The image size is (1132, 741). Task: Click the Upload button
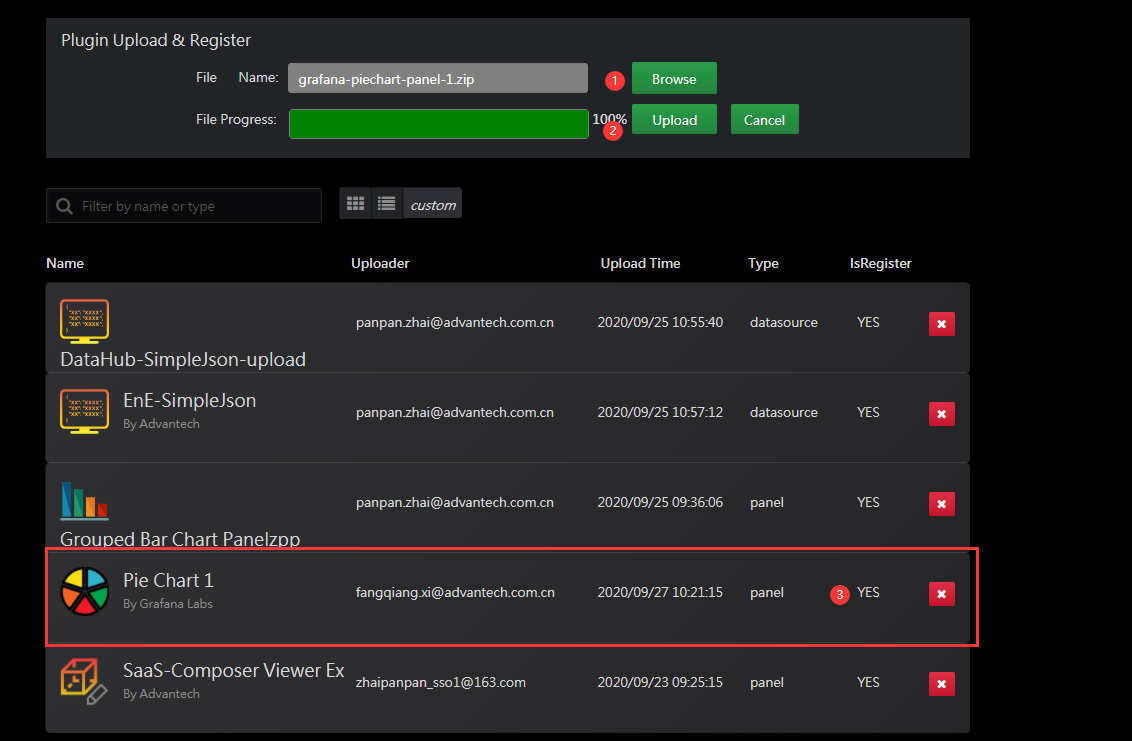click(x=674, y=120)
